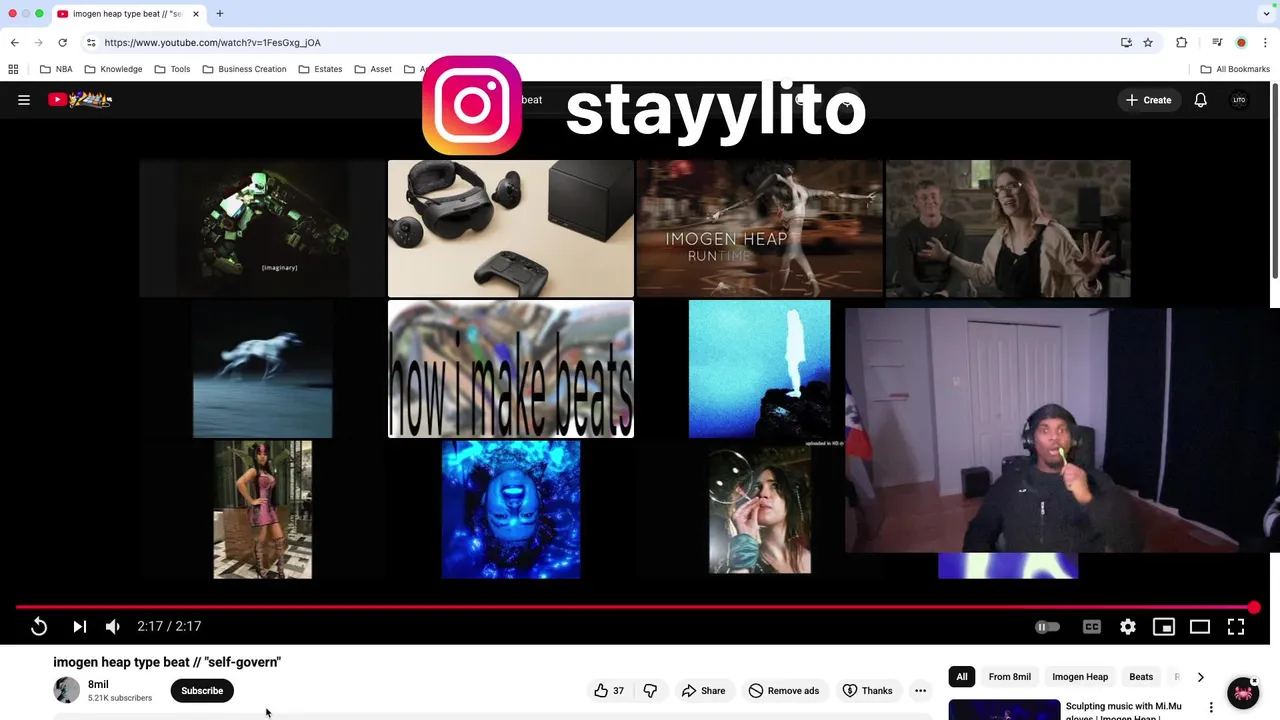Image resolution: width=1280 pixels, height=720 pixels.
Task: Open the running white dog end screen video
Action: (262, 369)
